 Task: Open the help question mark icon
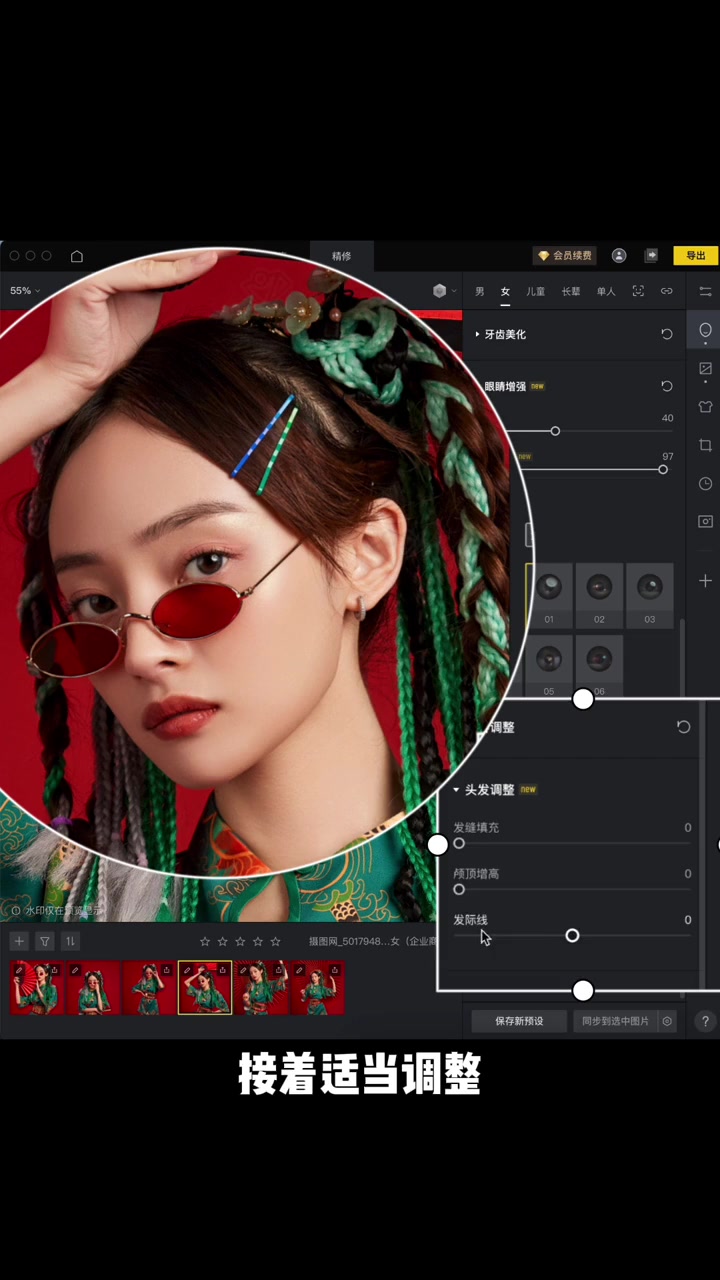pyautogui.click(x=705, y=1021)
